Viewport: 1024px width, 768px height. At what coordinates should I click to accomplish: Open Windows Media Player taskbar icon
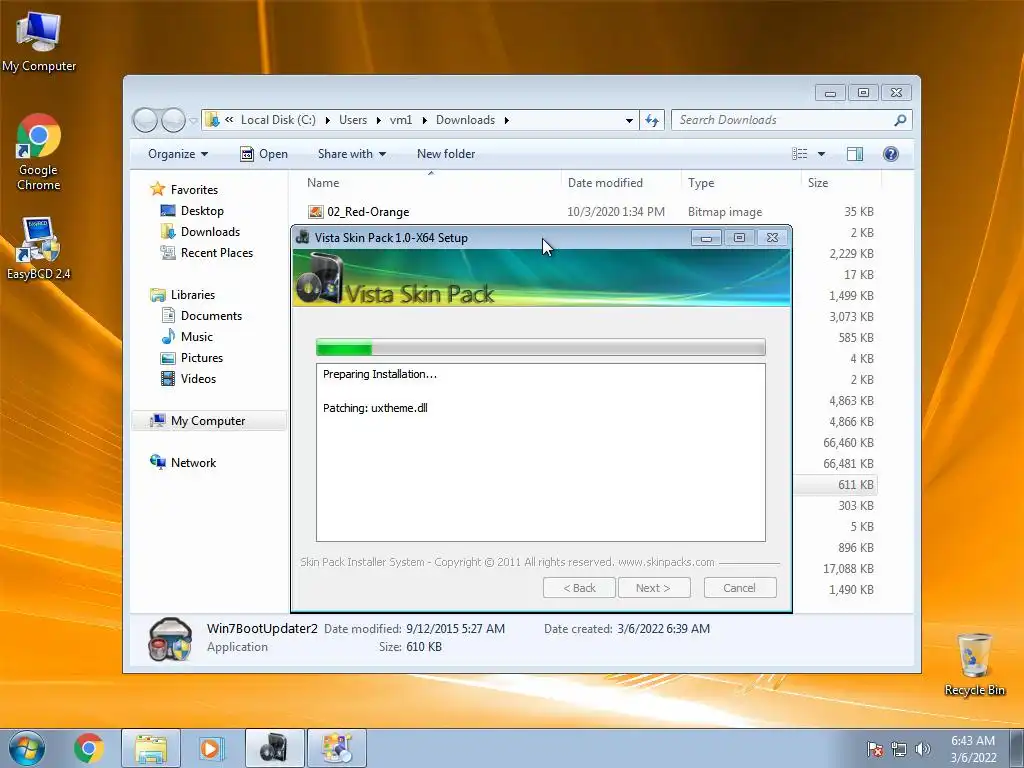tap(210, 748)
